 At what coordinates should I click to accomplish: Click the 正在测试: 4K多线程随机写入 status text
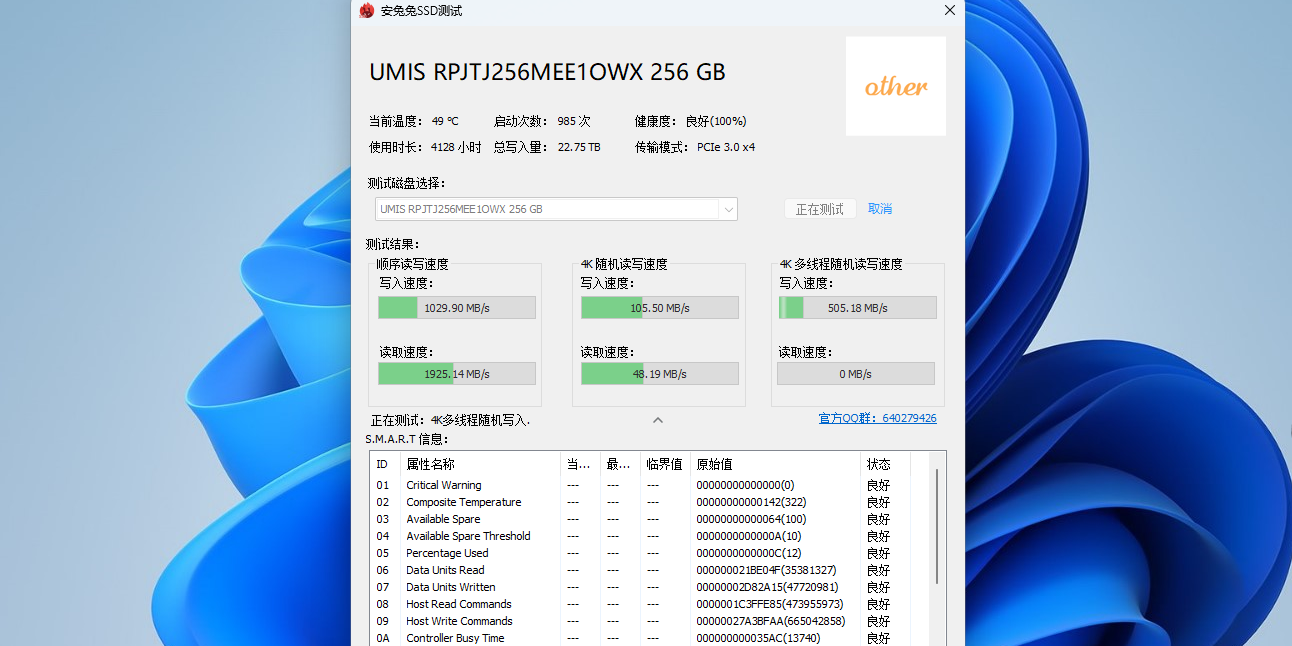450,420
